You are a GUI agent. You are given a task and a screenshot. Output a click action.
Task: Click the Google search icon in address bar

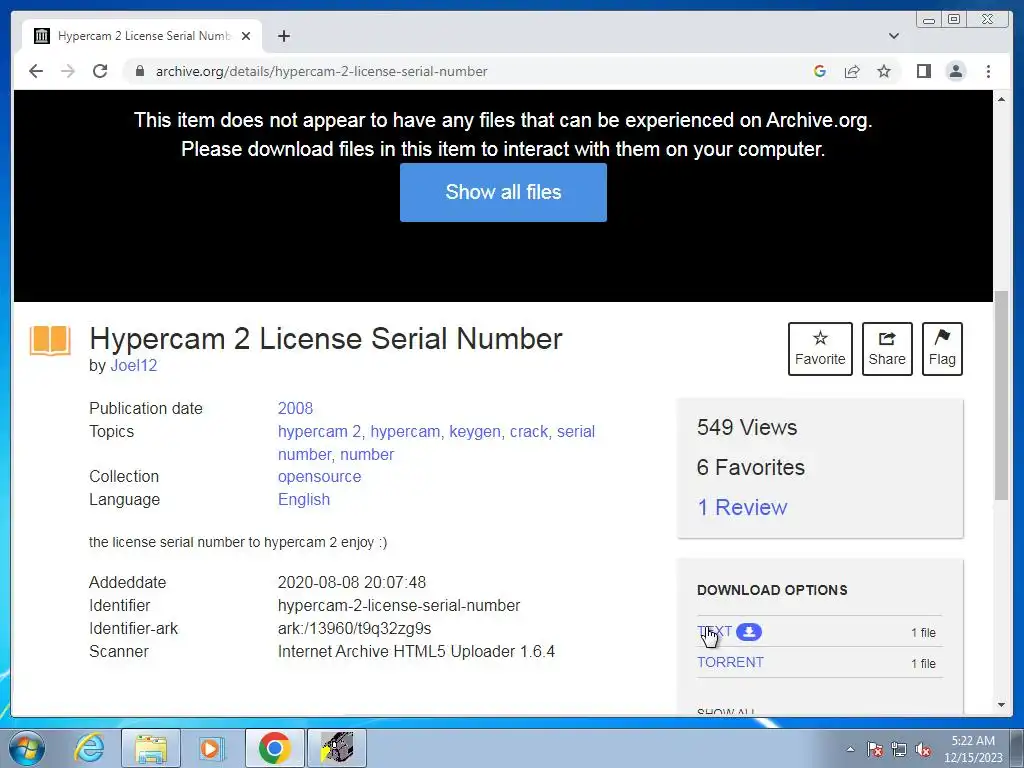tap(820, 71)
